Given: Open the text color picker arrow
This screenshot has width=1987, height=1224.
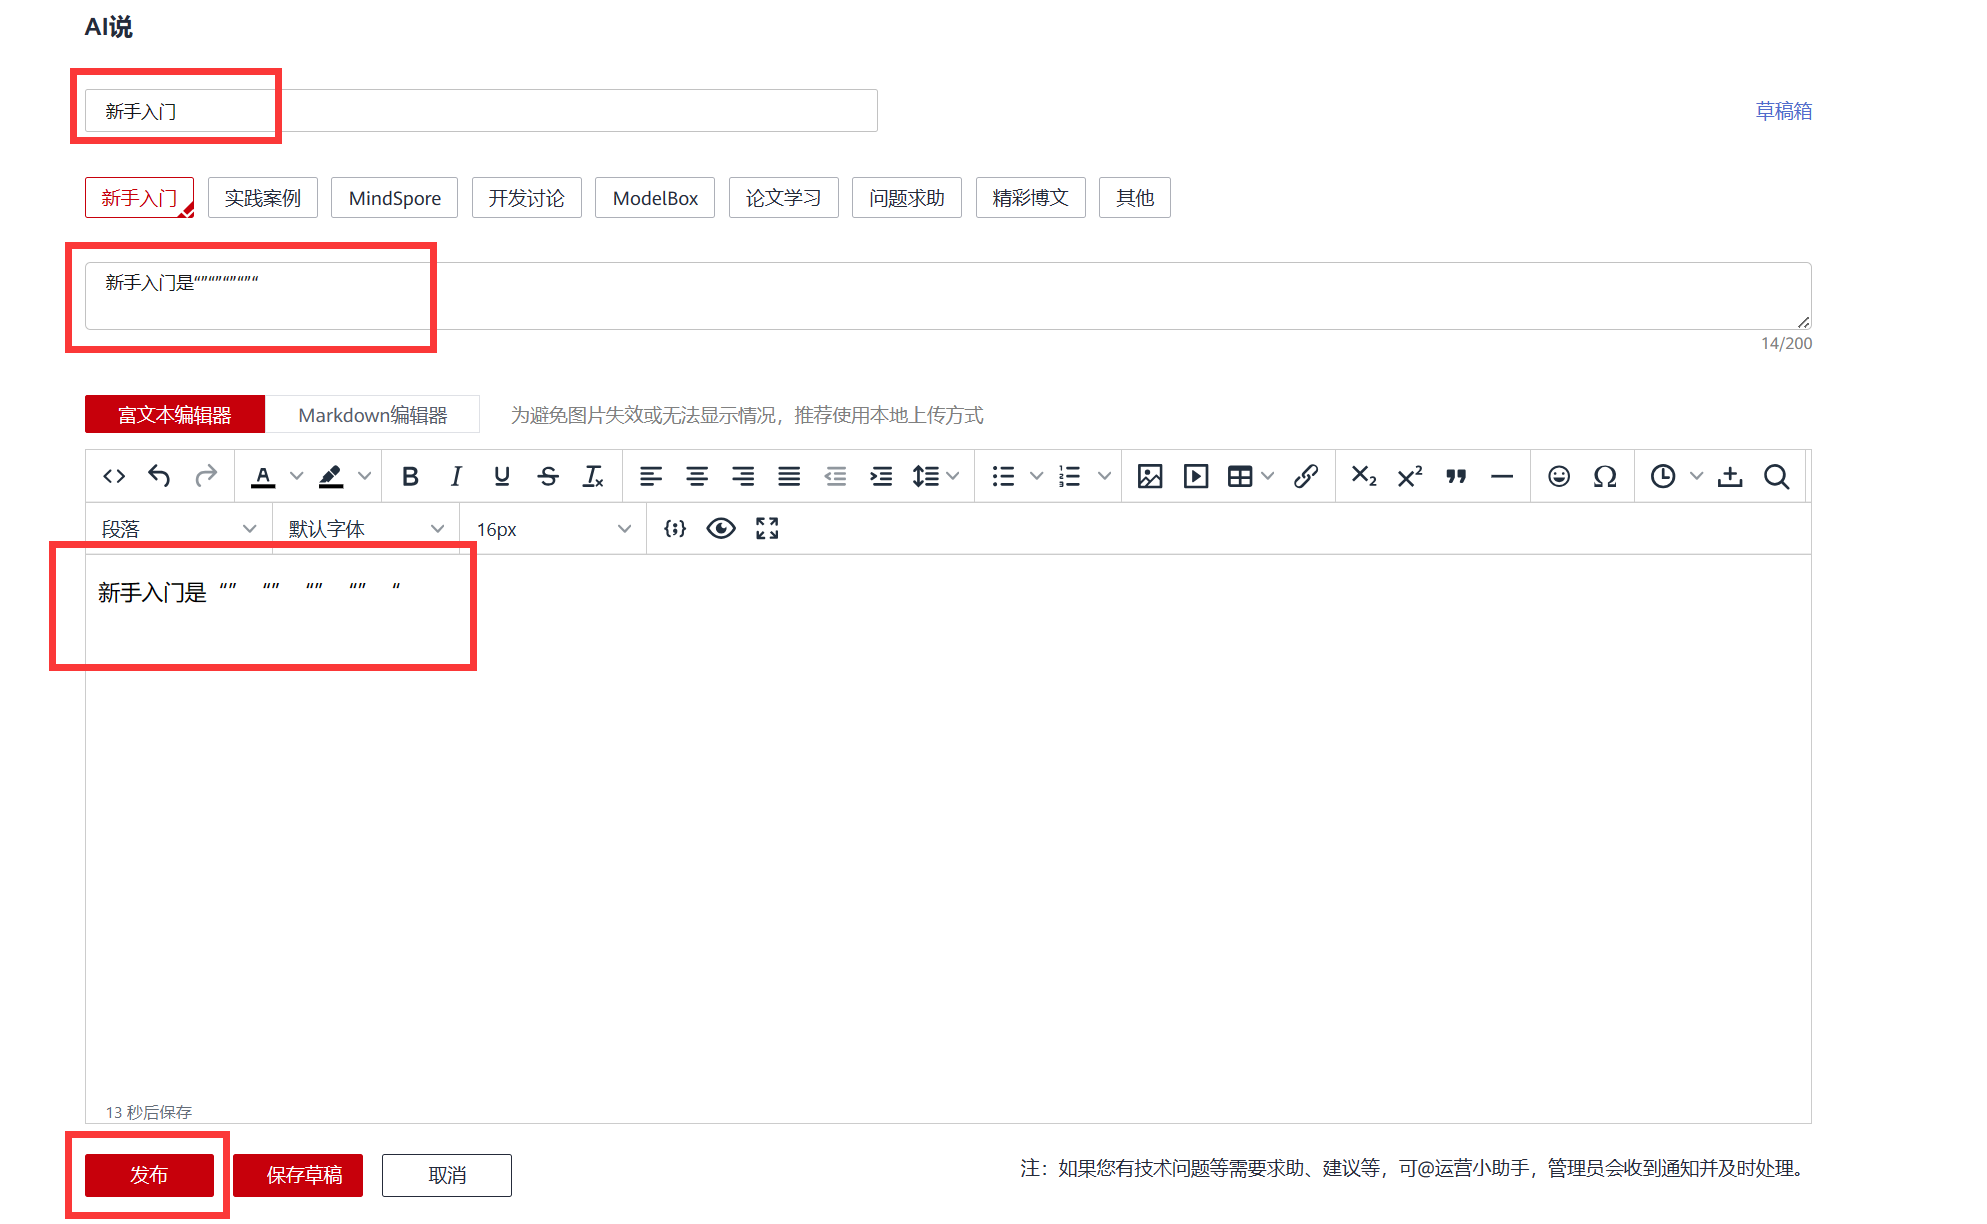Looking at the screenshot, I should [297, 476].
